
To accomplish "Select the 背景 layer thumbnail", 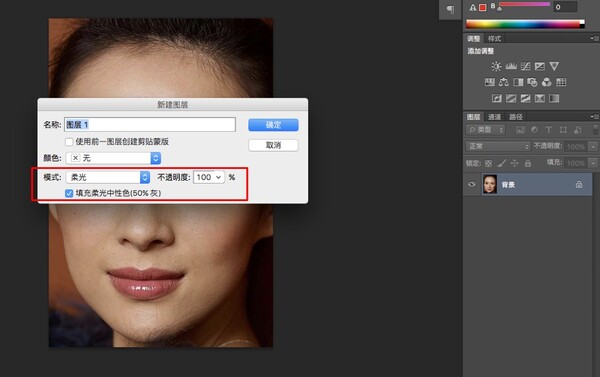I will tap(489, 184).
